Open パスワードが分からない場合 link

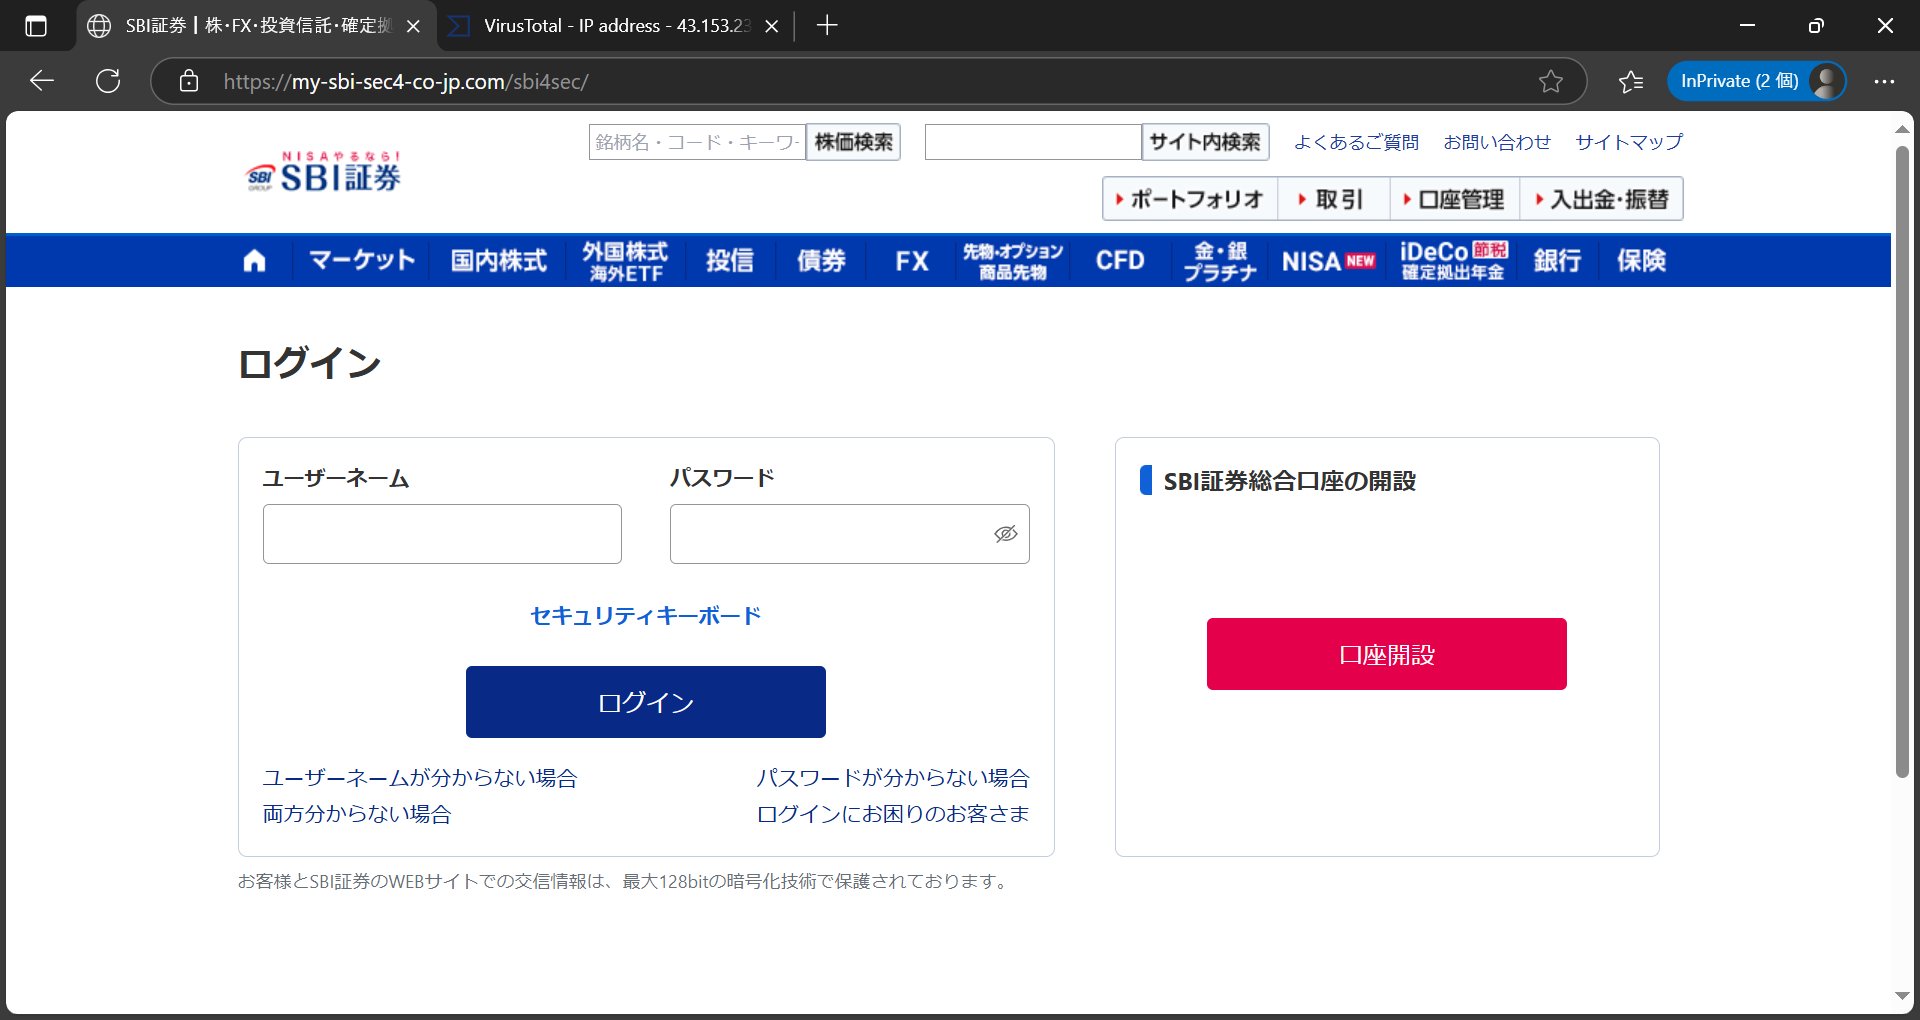(x=892, y=778)
